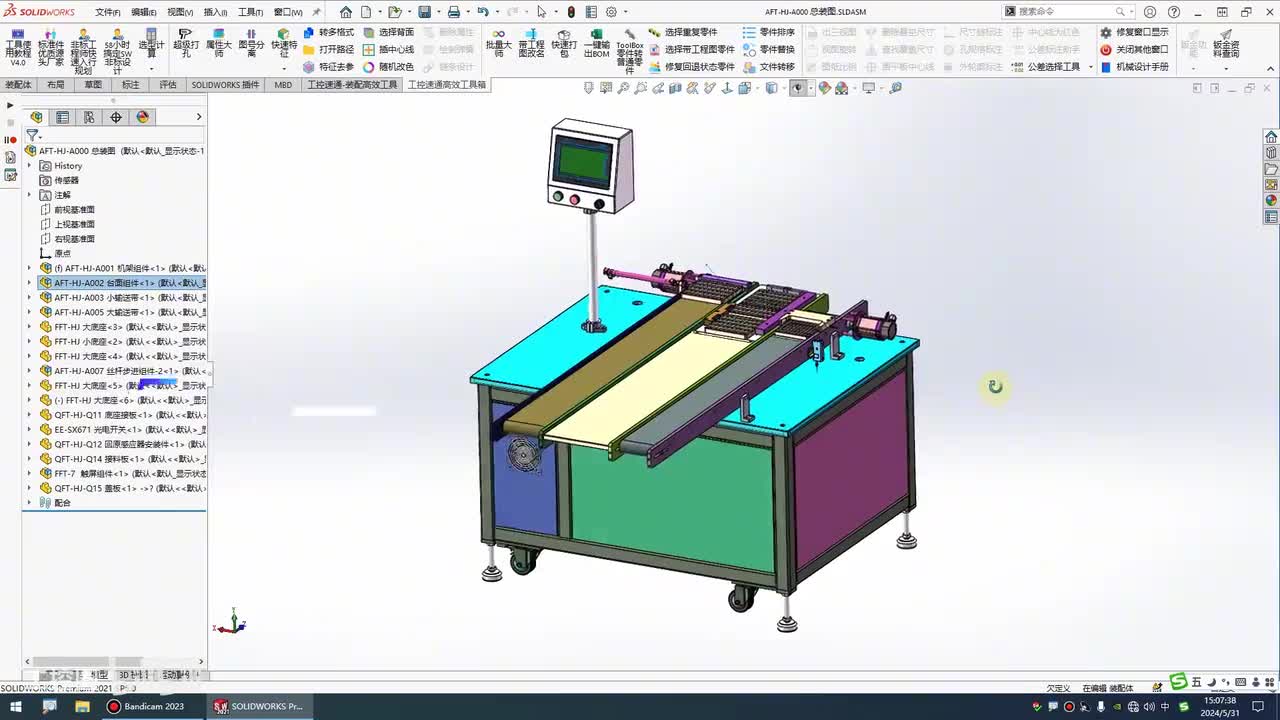Open the 工具使用教程 V4.0 tool
This screenshot has height=720, width=1280.
tap(18, 48)
